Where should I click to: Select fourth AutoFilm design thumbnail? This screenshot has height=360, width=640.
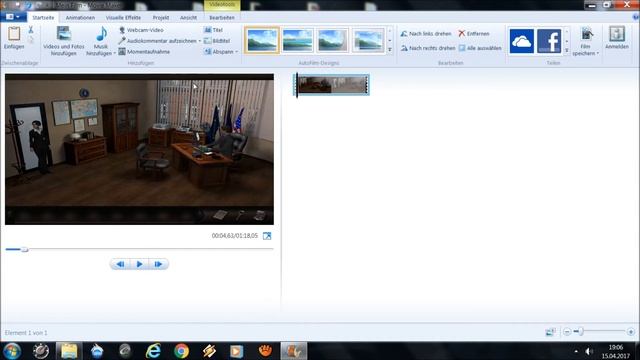pyautogui.click(x=368, y=40)
